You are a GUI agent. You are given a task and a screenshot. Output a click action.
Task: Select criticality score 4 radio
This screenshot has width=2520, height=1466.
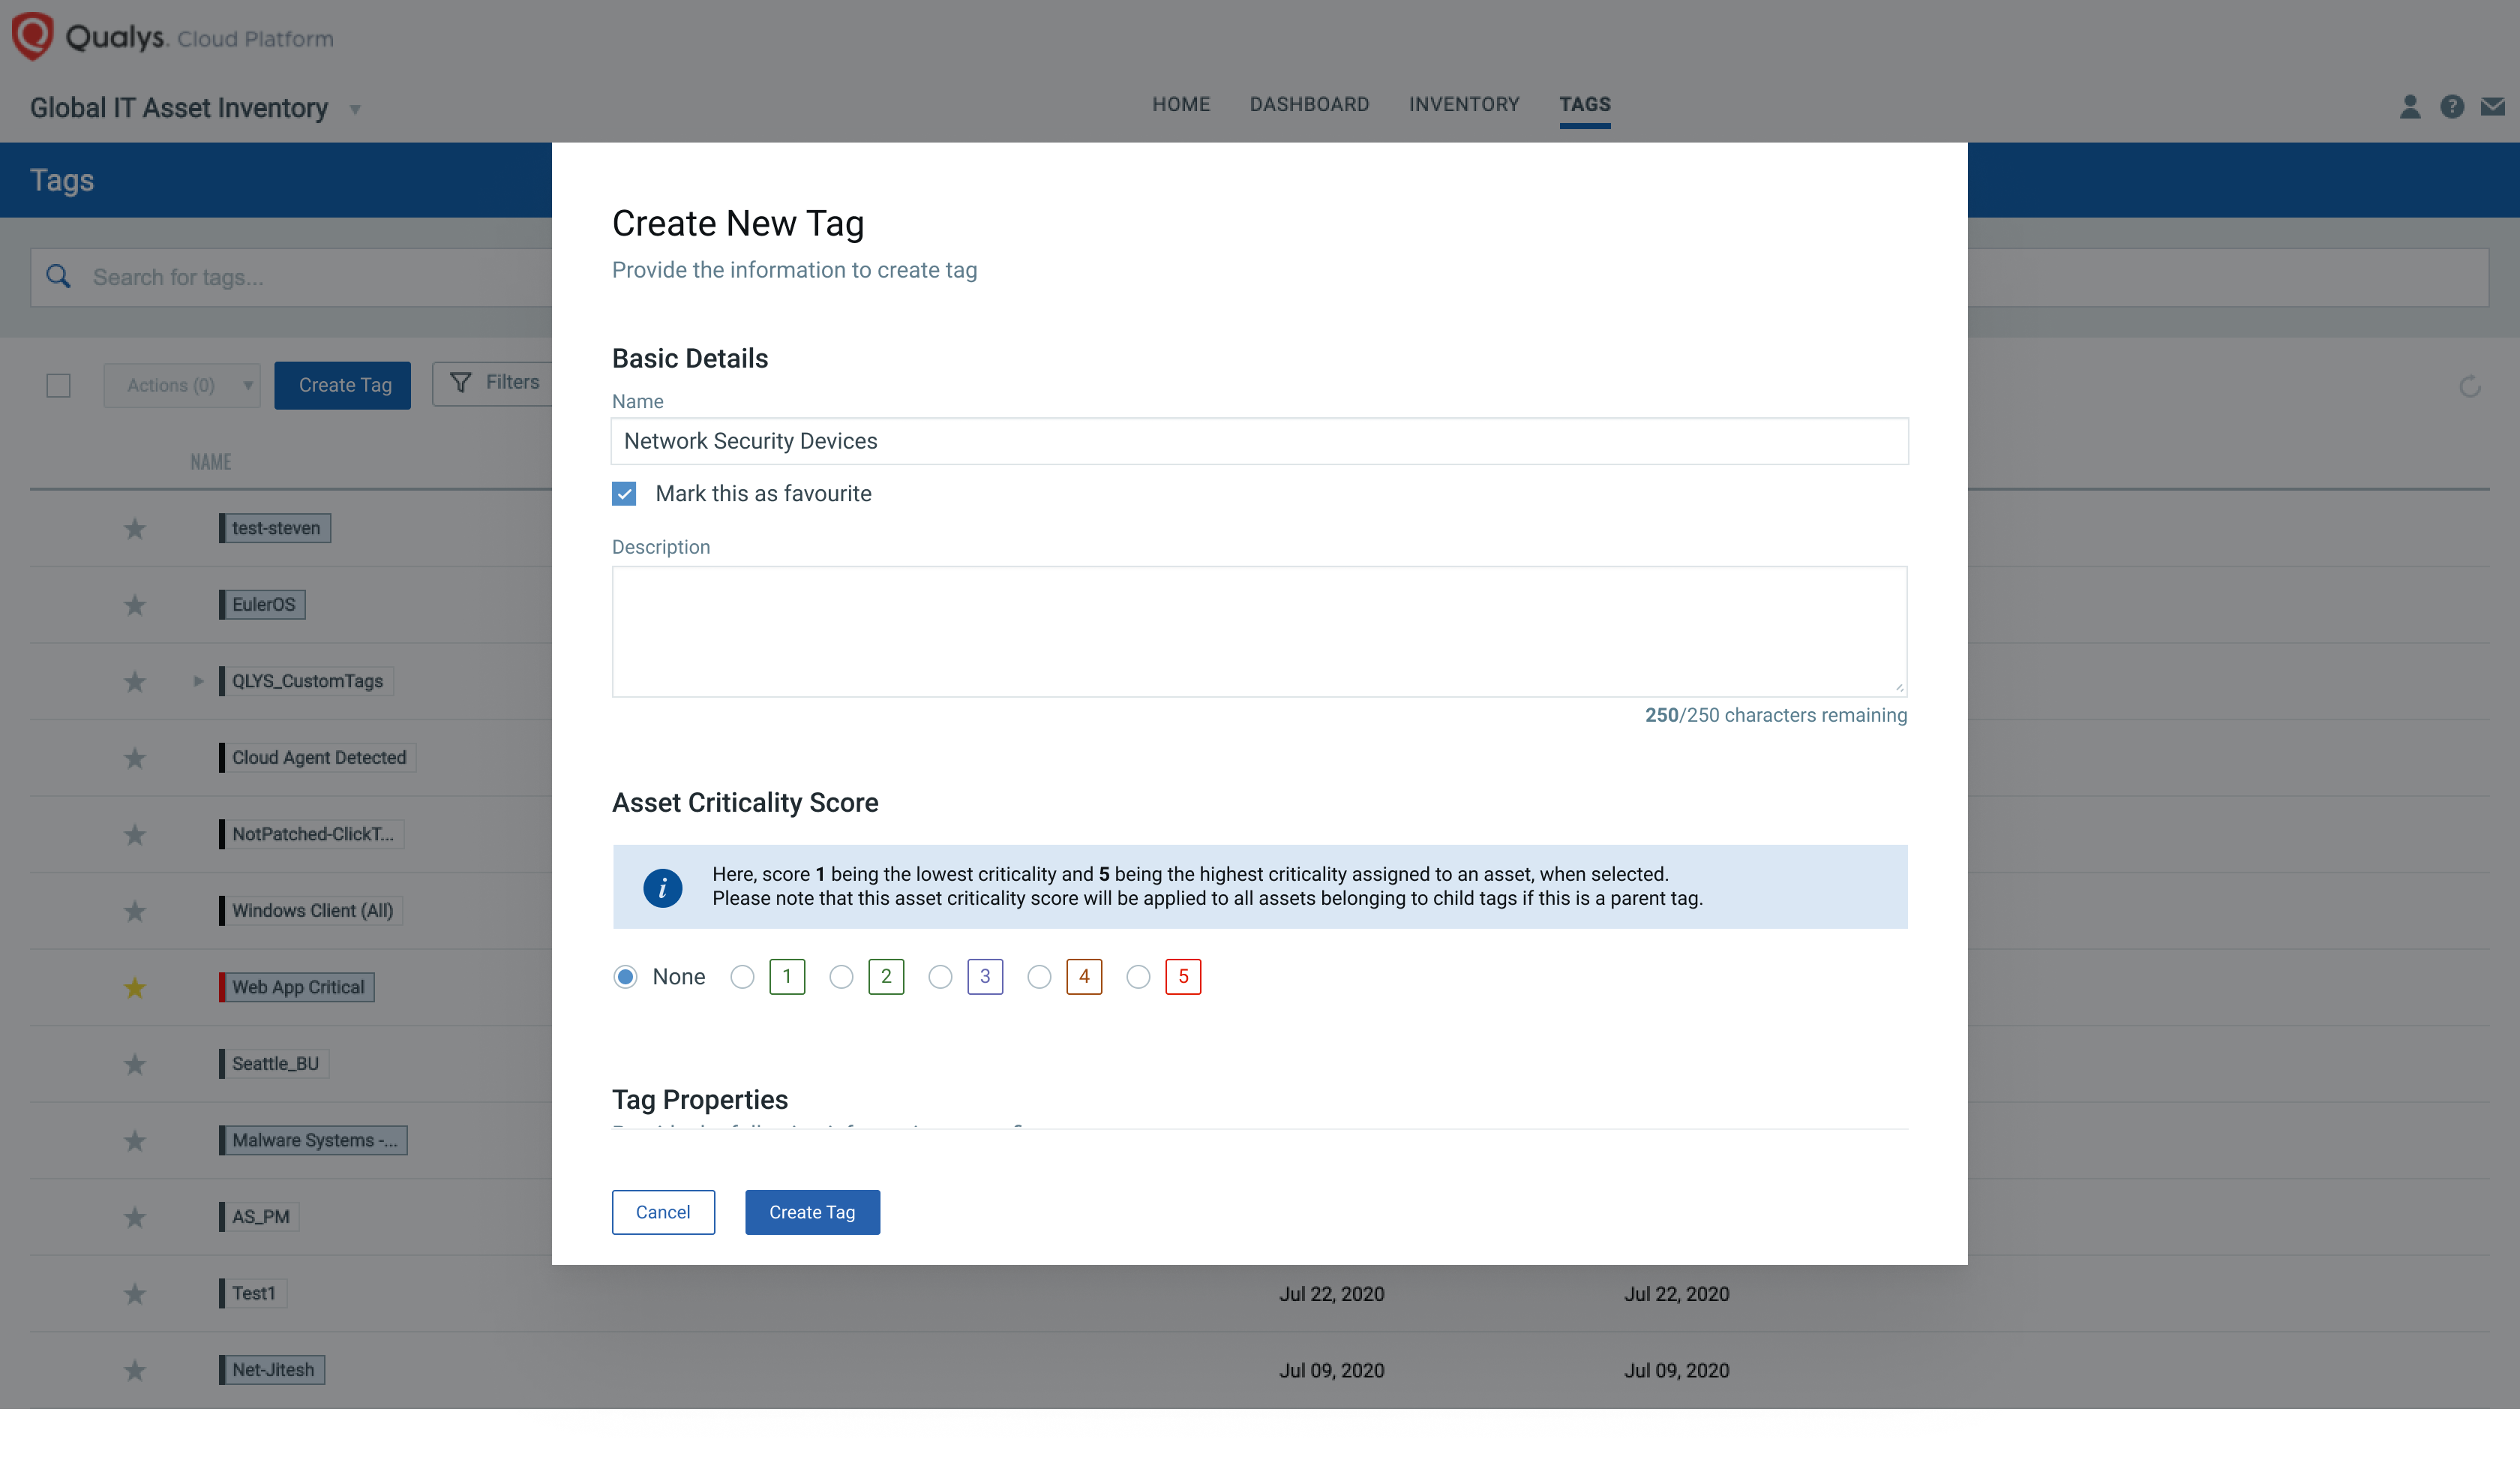coord(1039,976)
